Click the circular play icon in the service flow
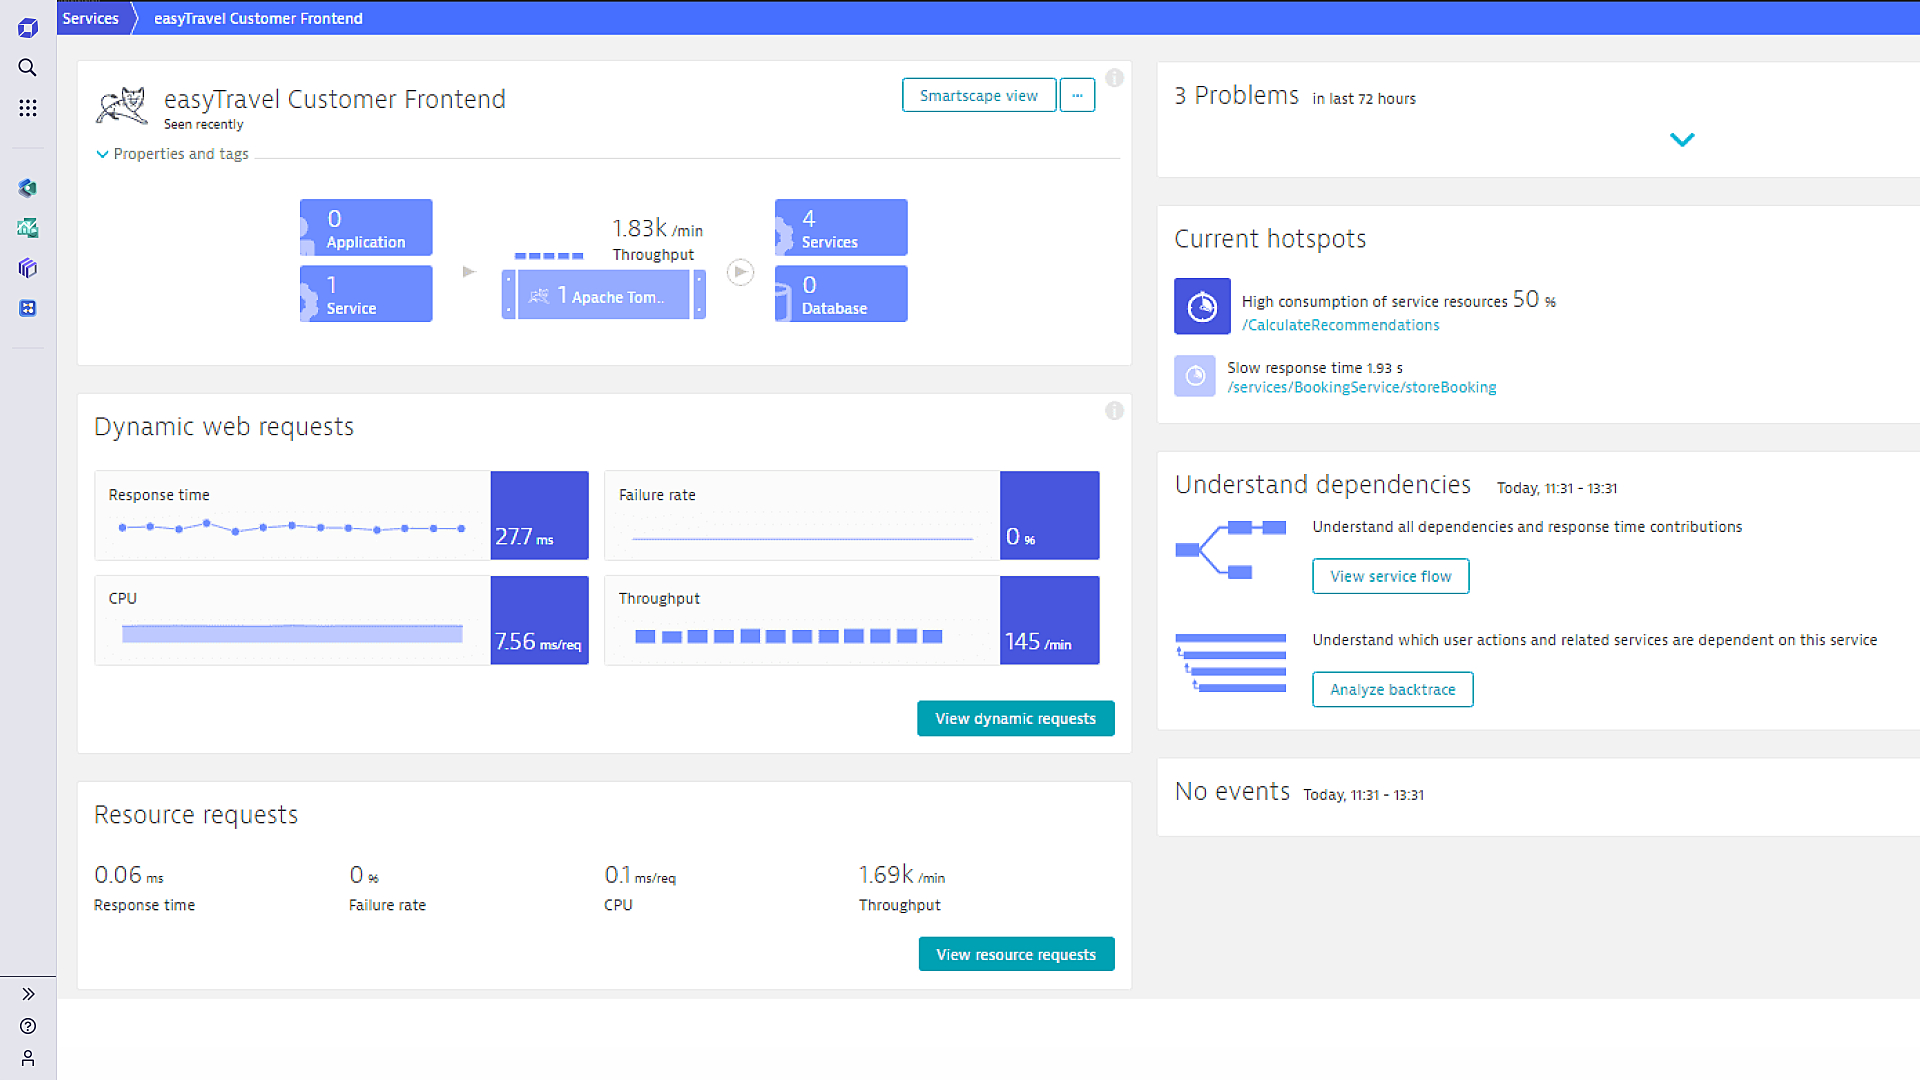 [740, 272]
